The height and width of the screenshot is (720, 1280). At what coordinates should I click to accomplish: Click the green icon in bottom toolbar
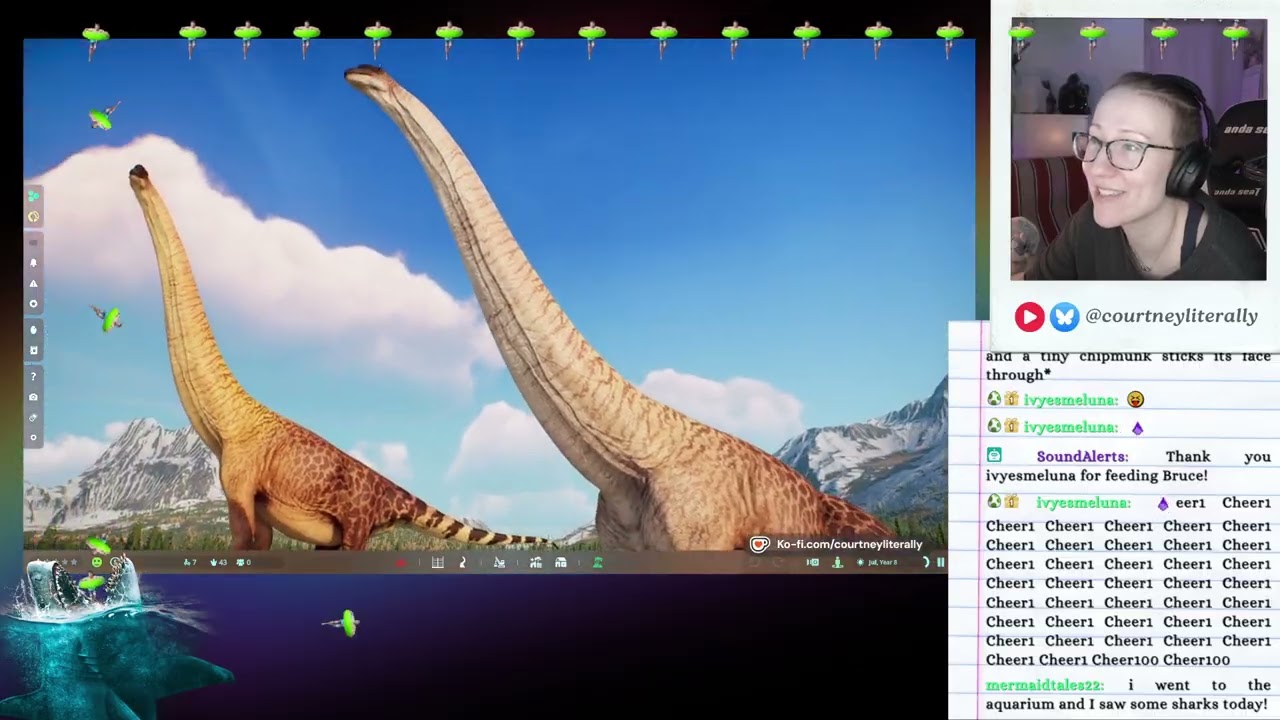tap(597, 562)
